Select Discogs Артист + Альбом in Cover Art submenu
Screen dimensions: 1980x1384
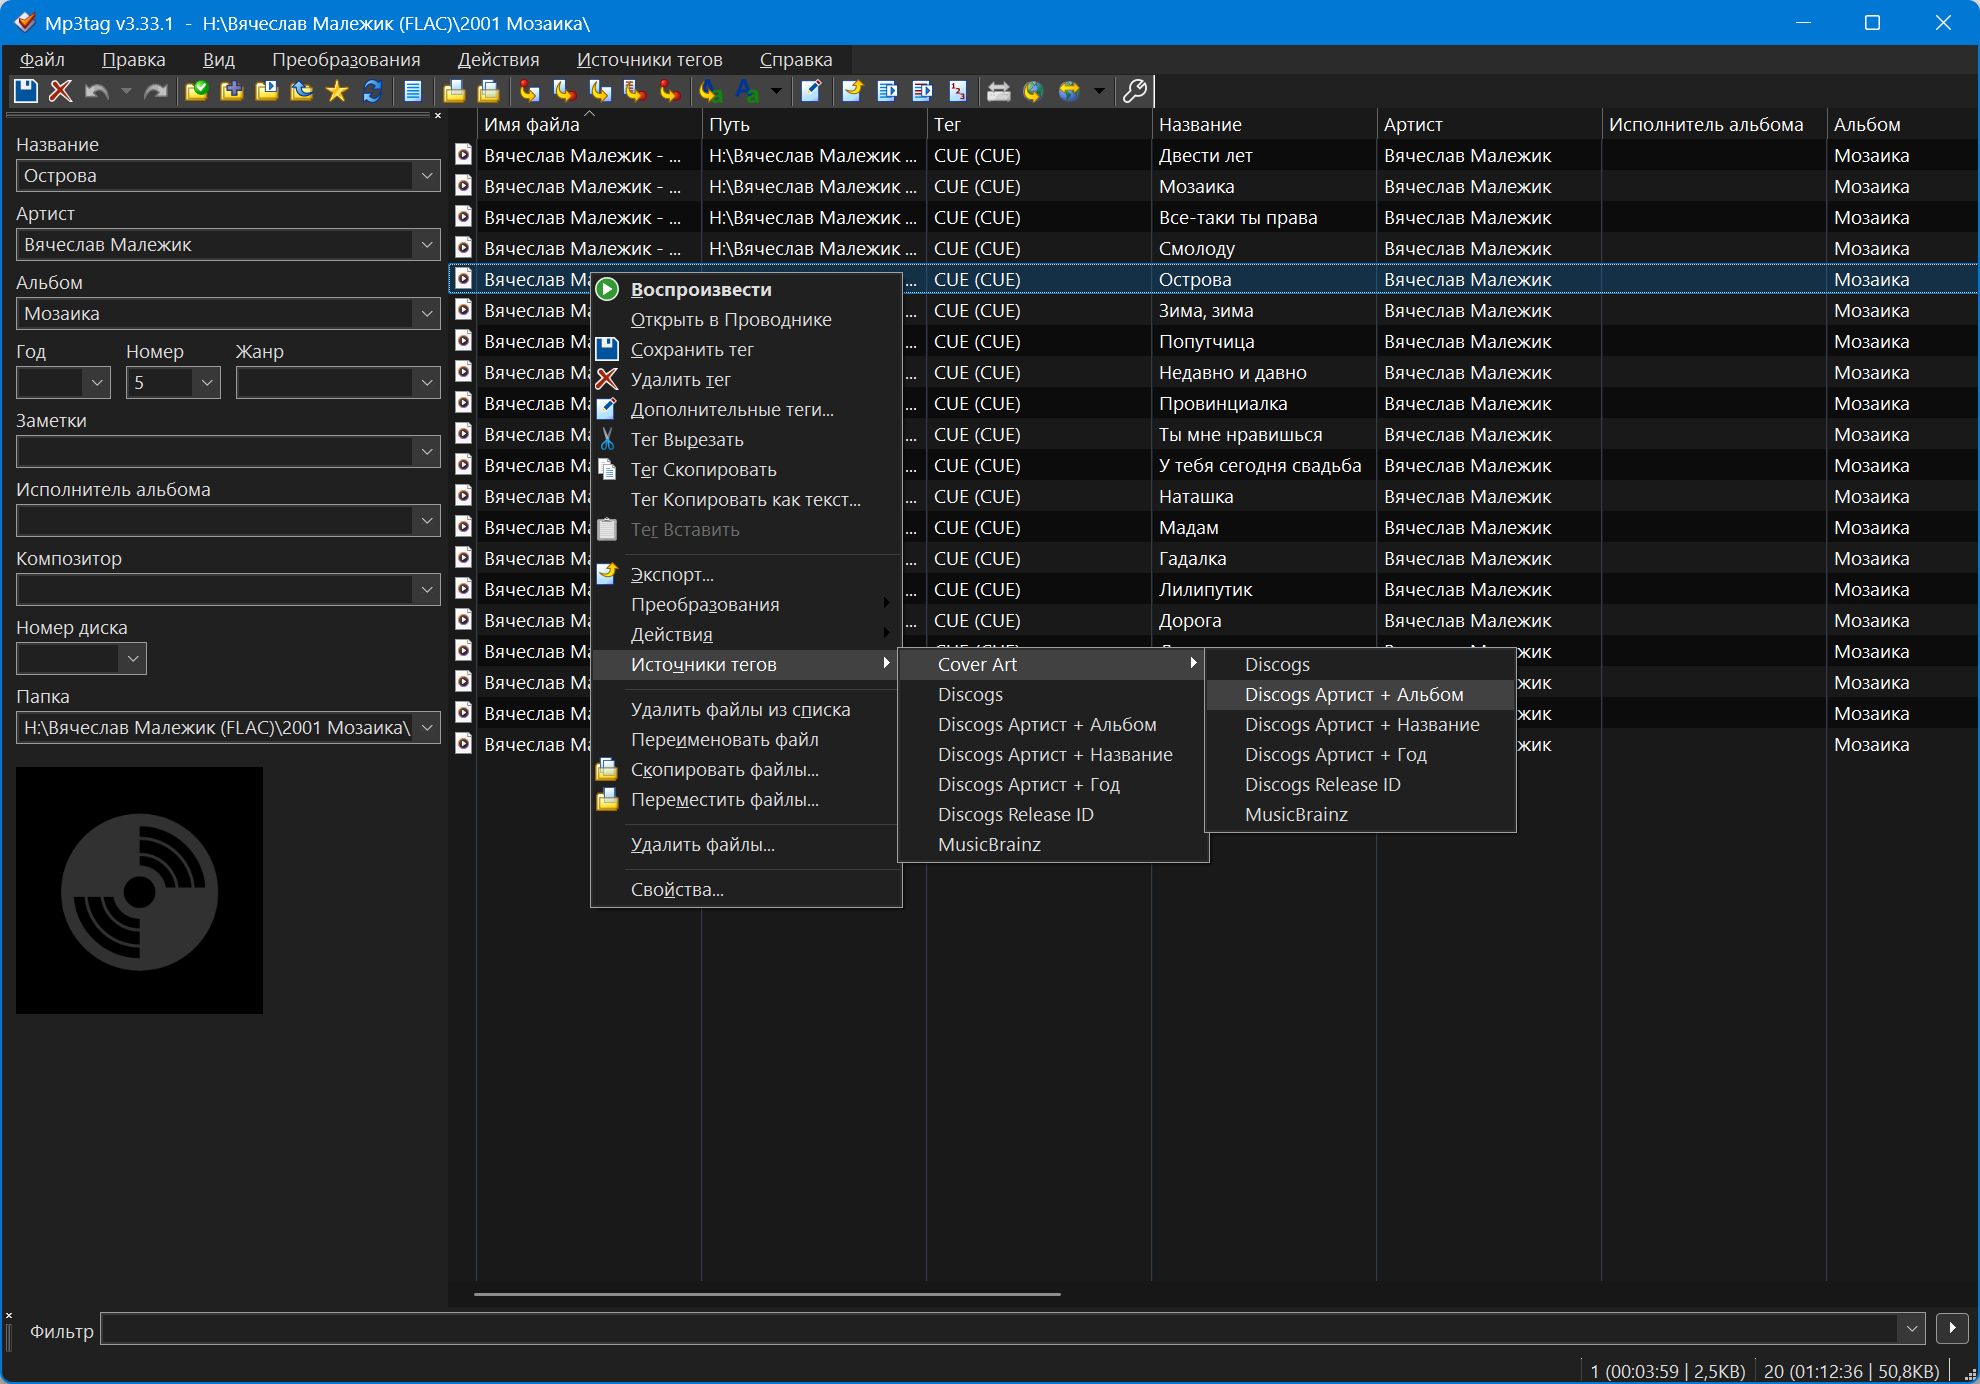point(1353,694)
